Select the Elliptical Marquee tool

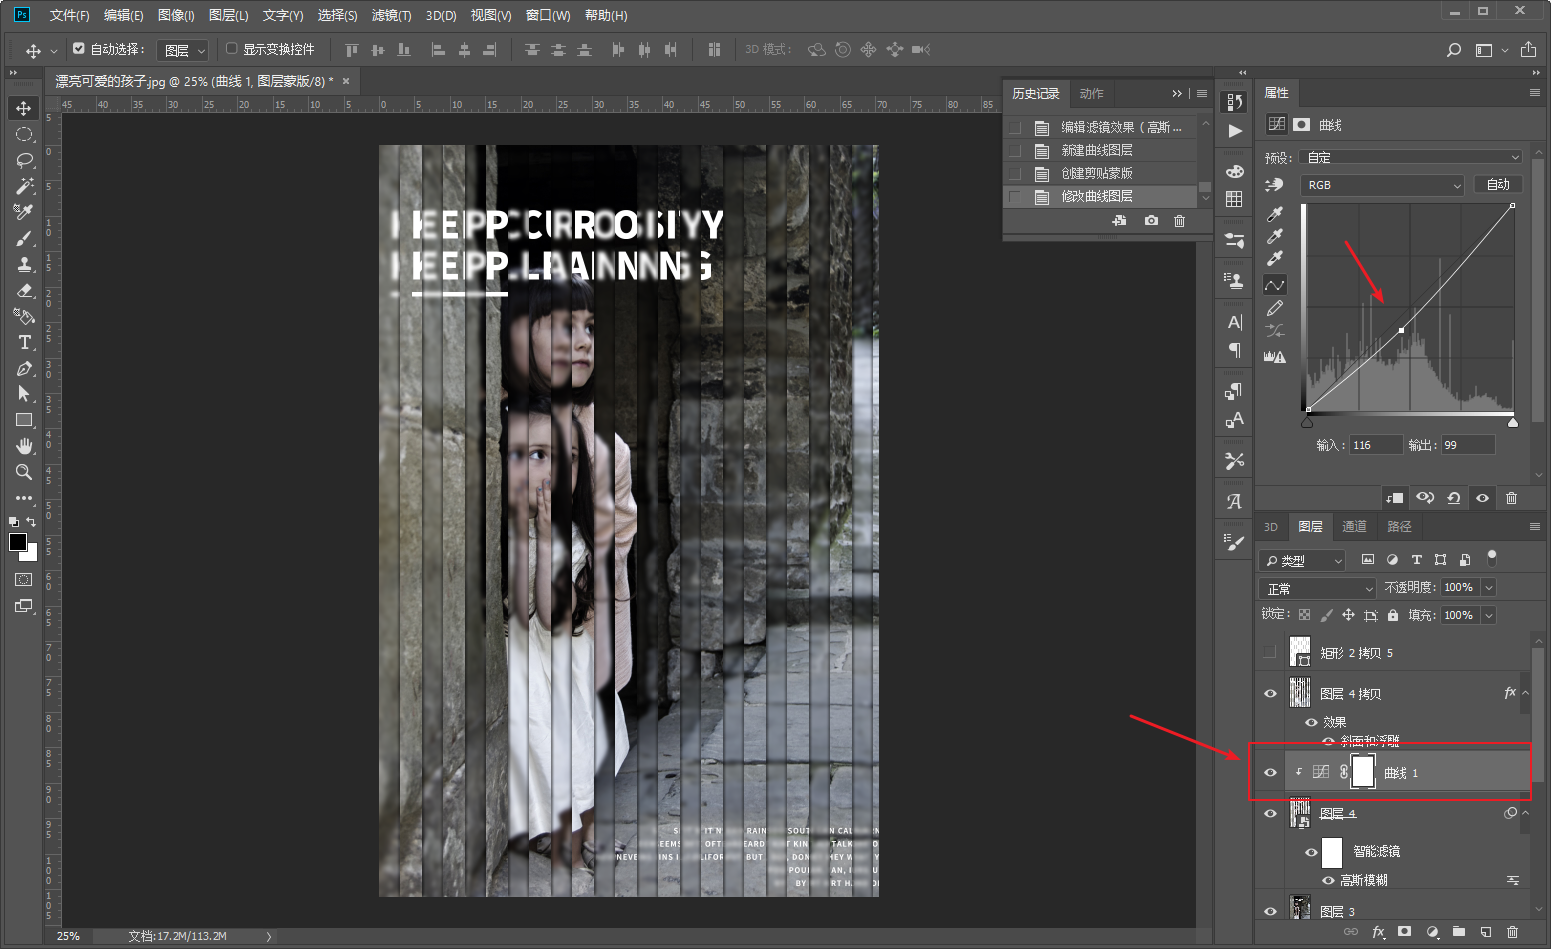(24, 134)
